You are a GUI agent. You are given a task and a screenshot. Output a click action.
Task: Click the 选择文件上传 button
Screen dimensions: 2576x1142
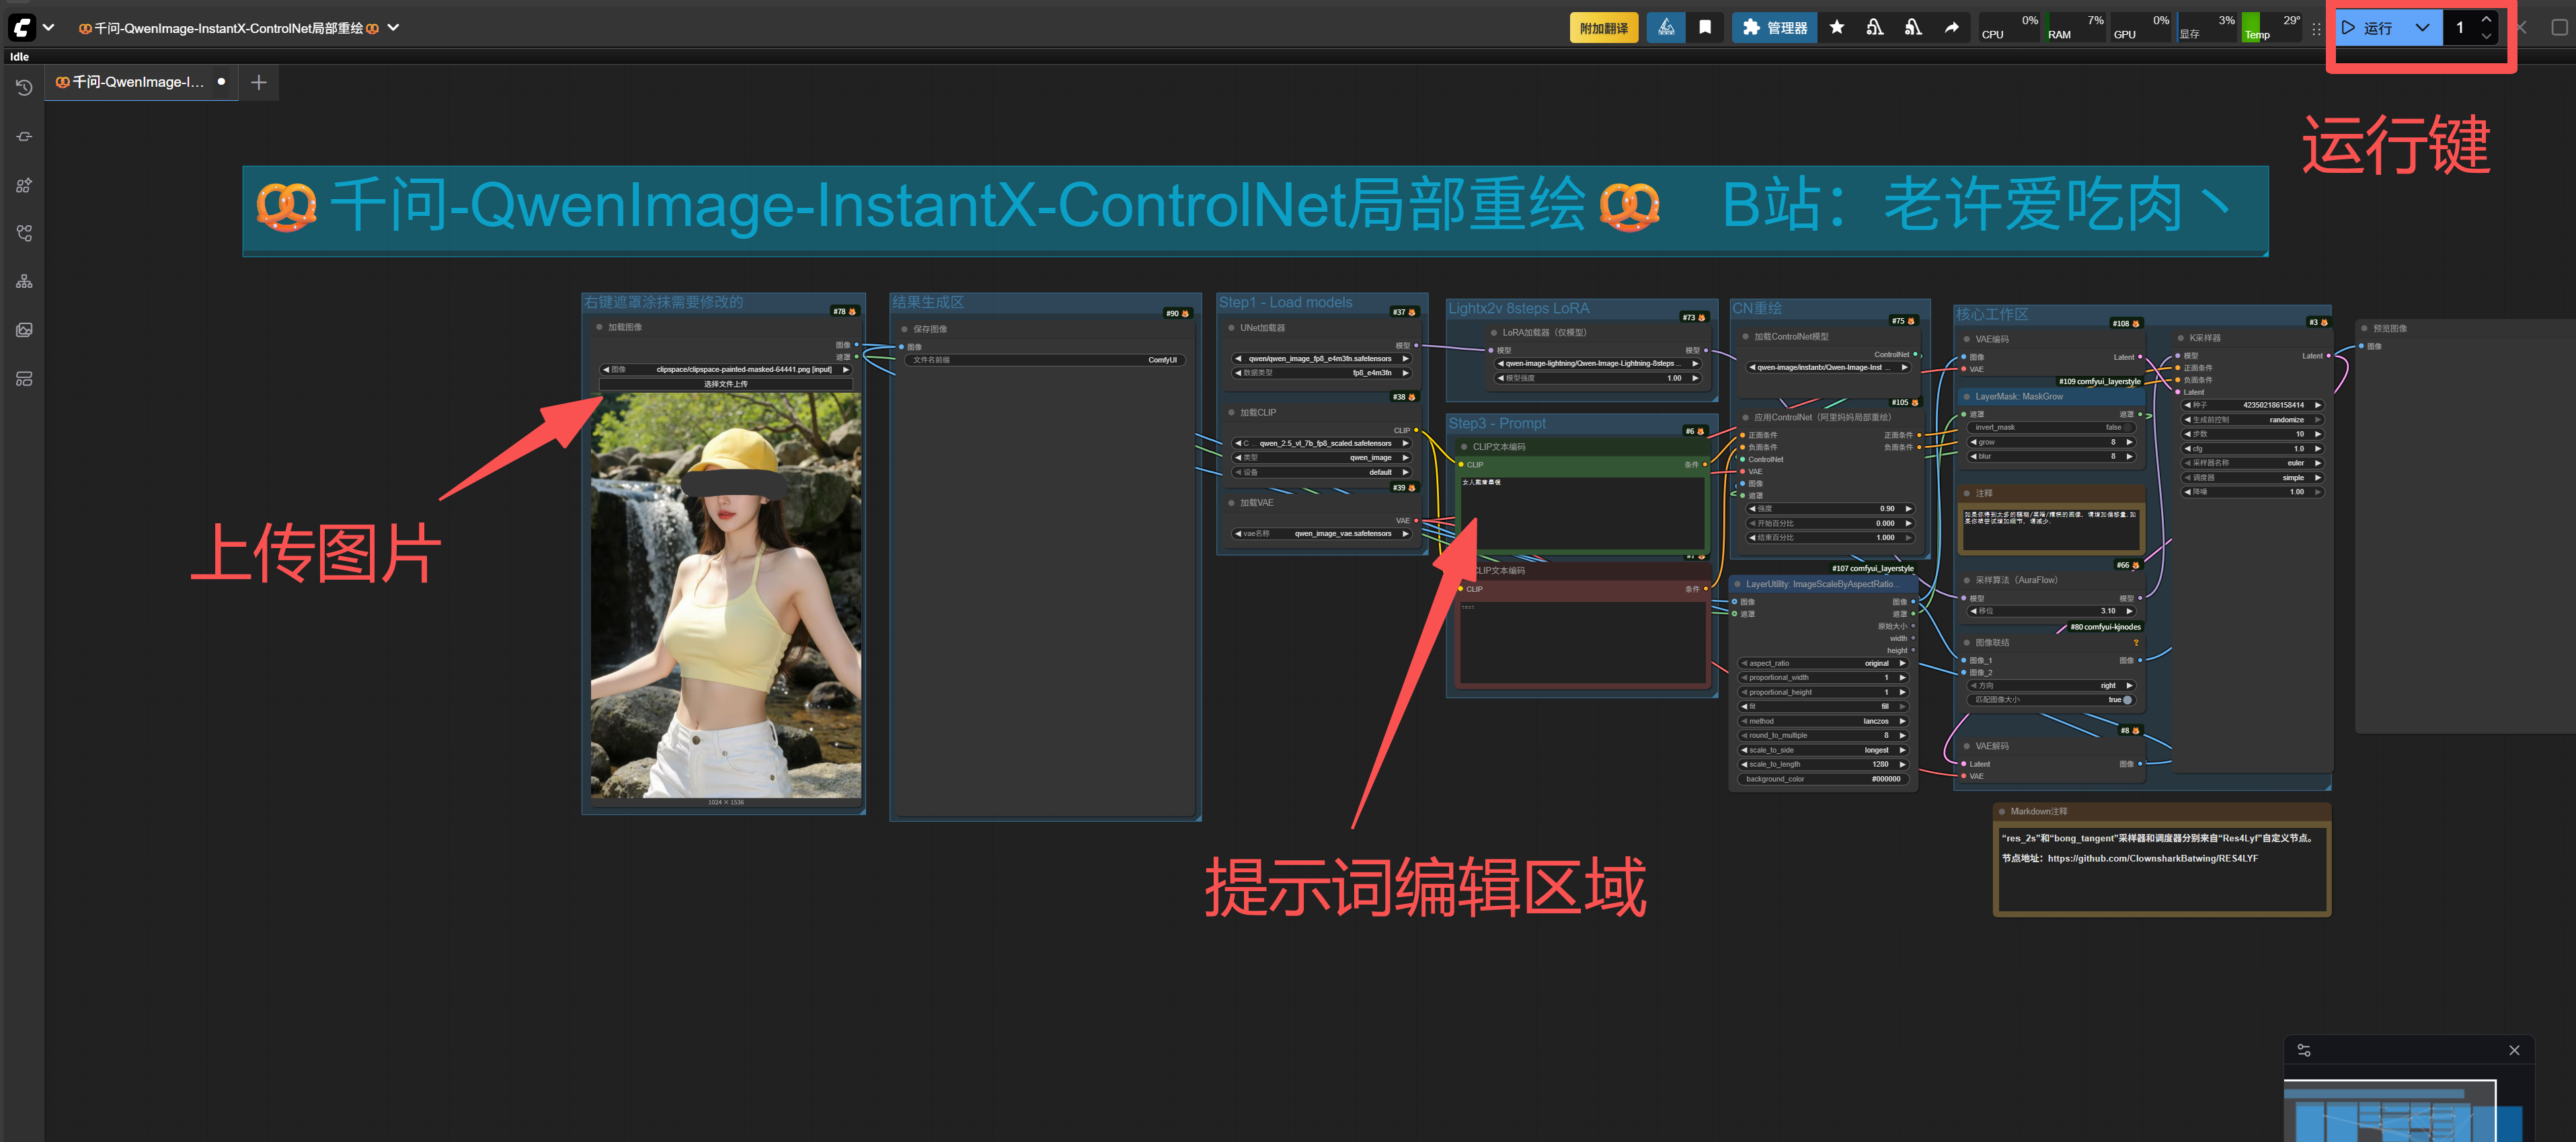725,384
